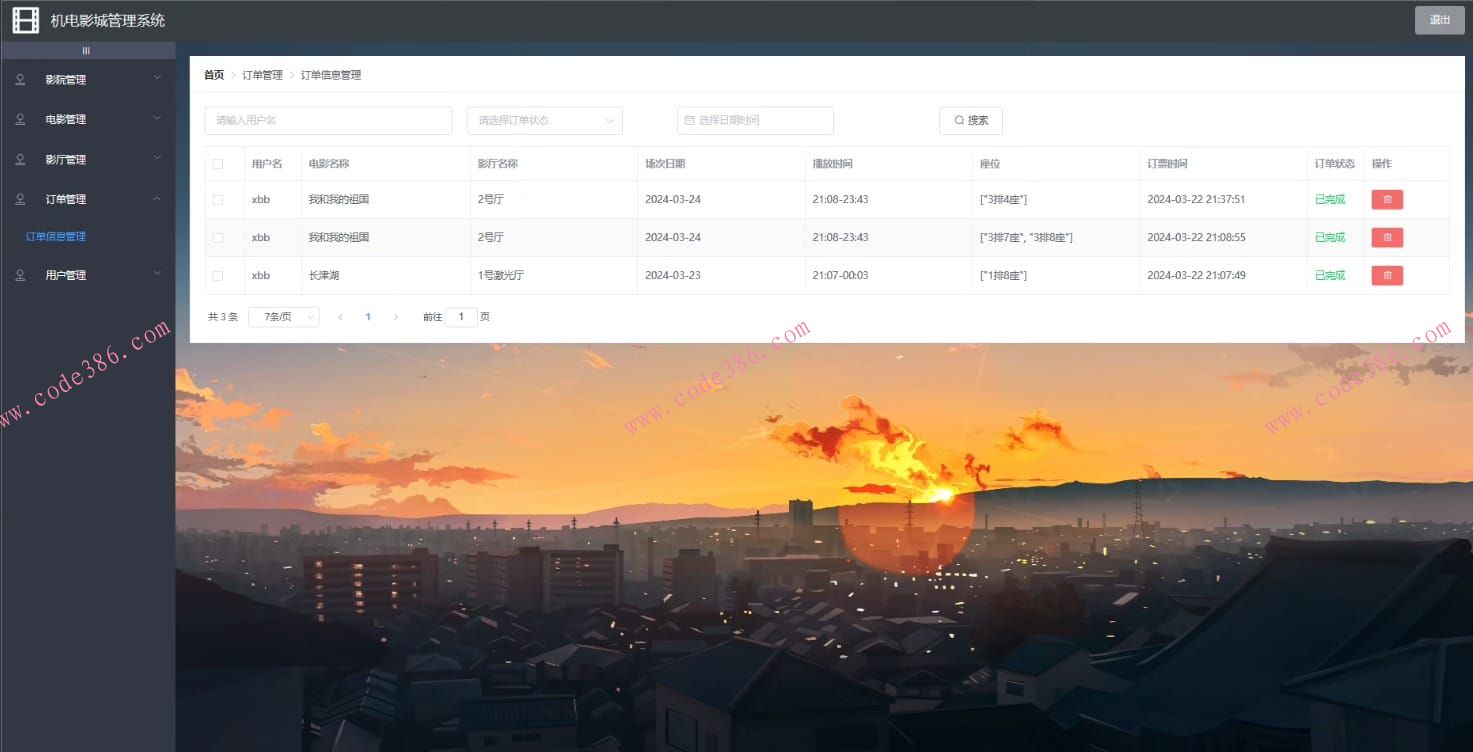Go to 首页 in breadcrumb

[x=214, y=75]
